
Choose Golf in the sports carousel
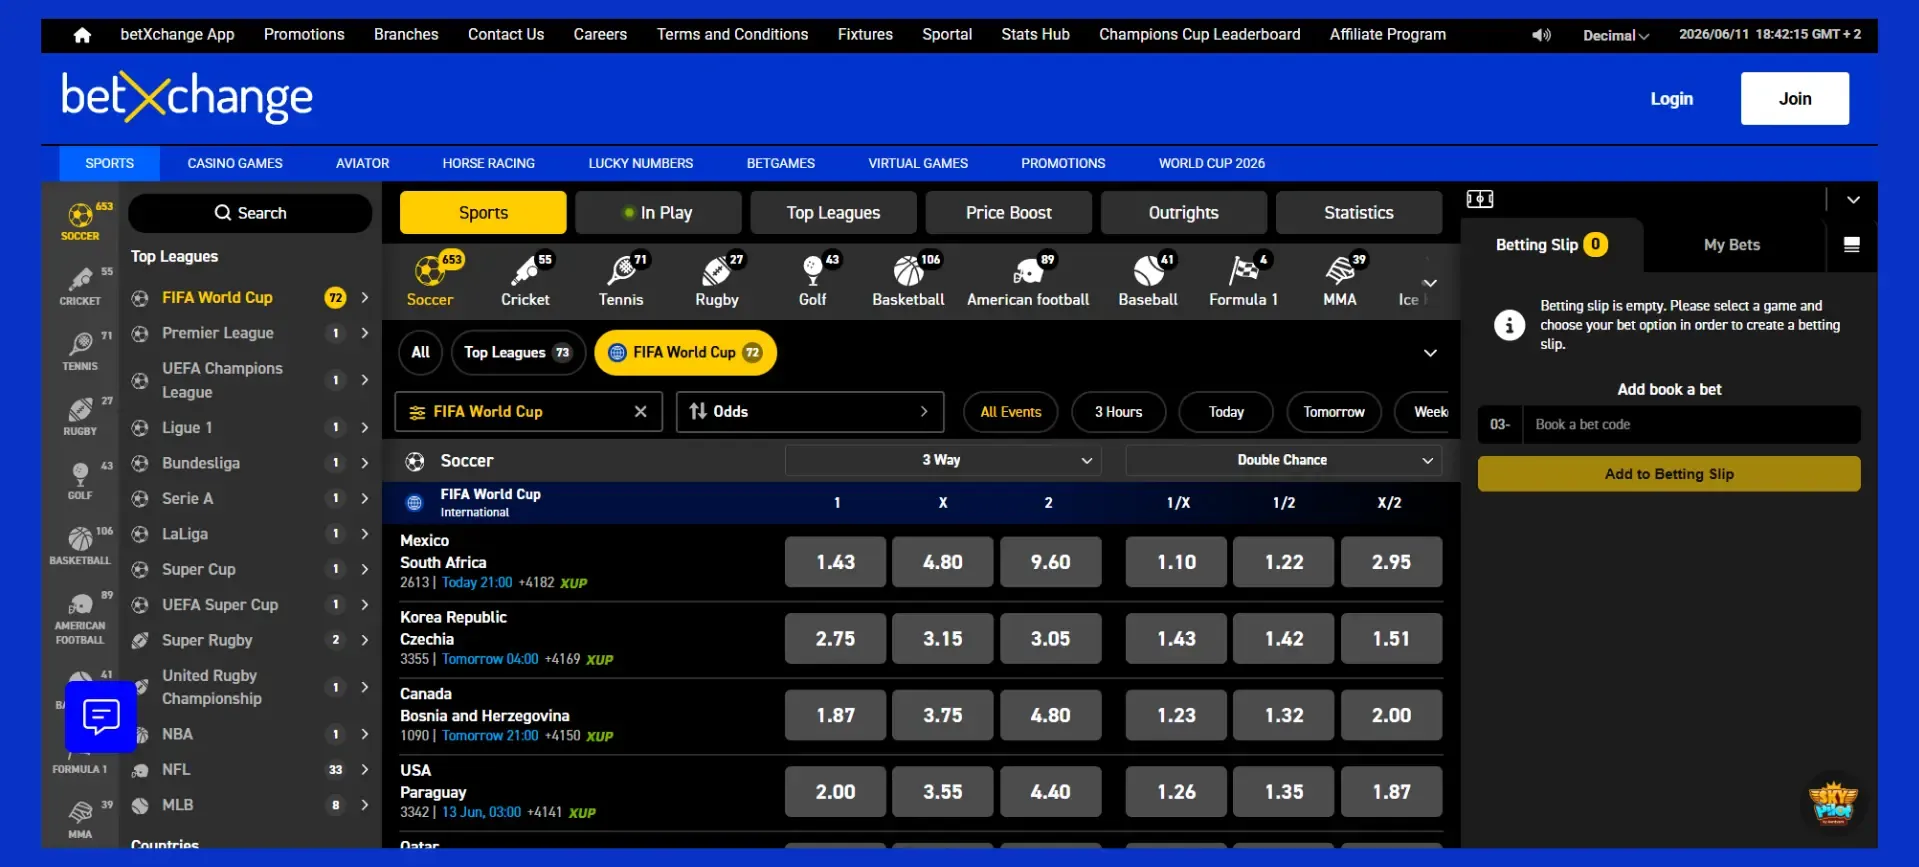[x=813, y=280]
